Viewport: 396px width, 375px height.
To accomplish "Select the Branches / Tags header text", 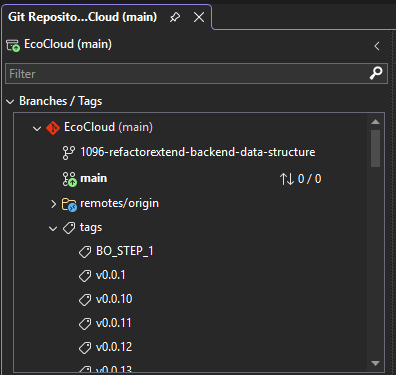I will click(61, 101).
